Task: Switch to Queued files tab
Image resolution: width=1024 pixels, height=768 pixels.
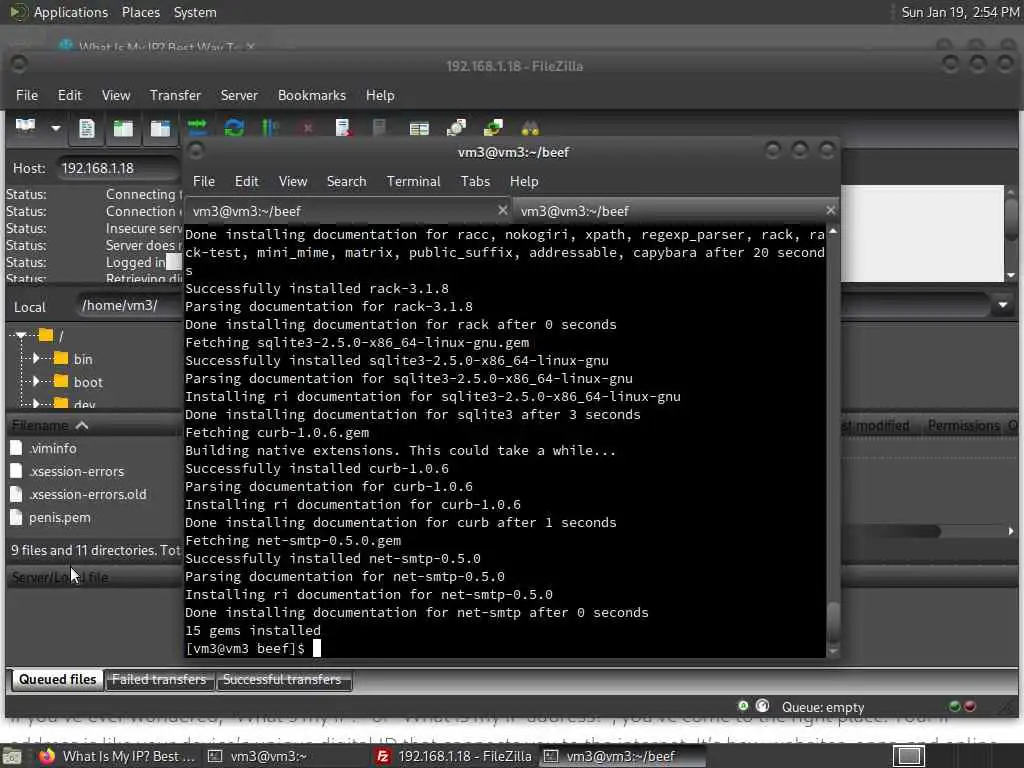Action: (x=57, y=680)
